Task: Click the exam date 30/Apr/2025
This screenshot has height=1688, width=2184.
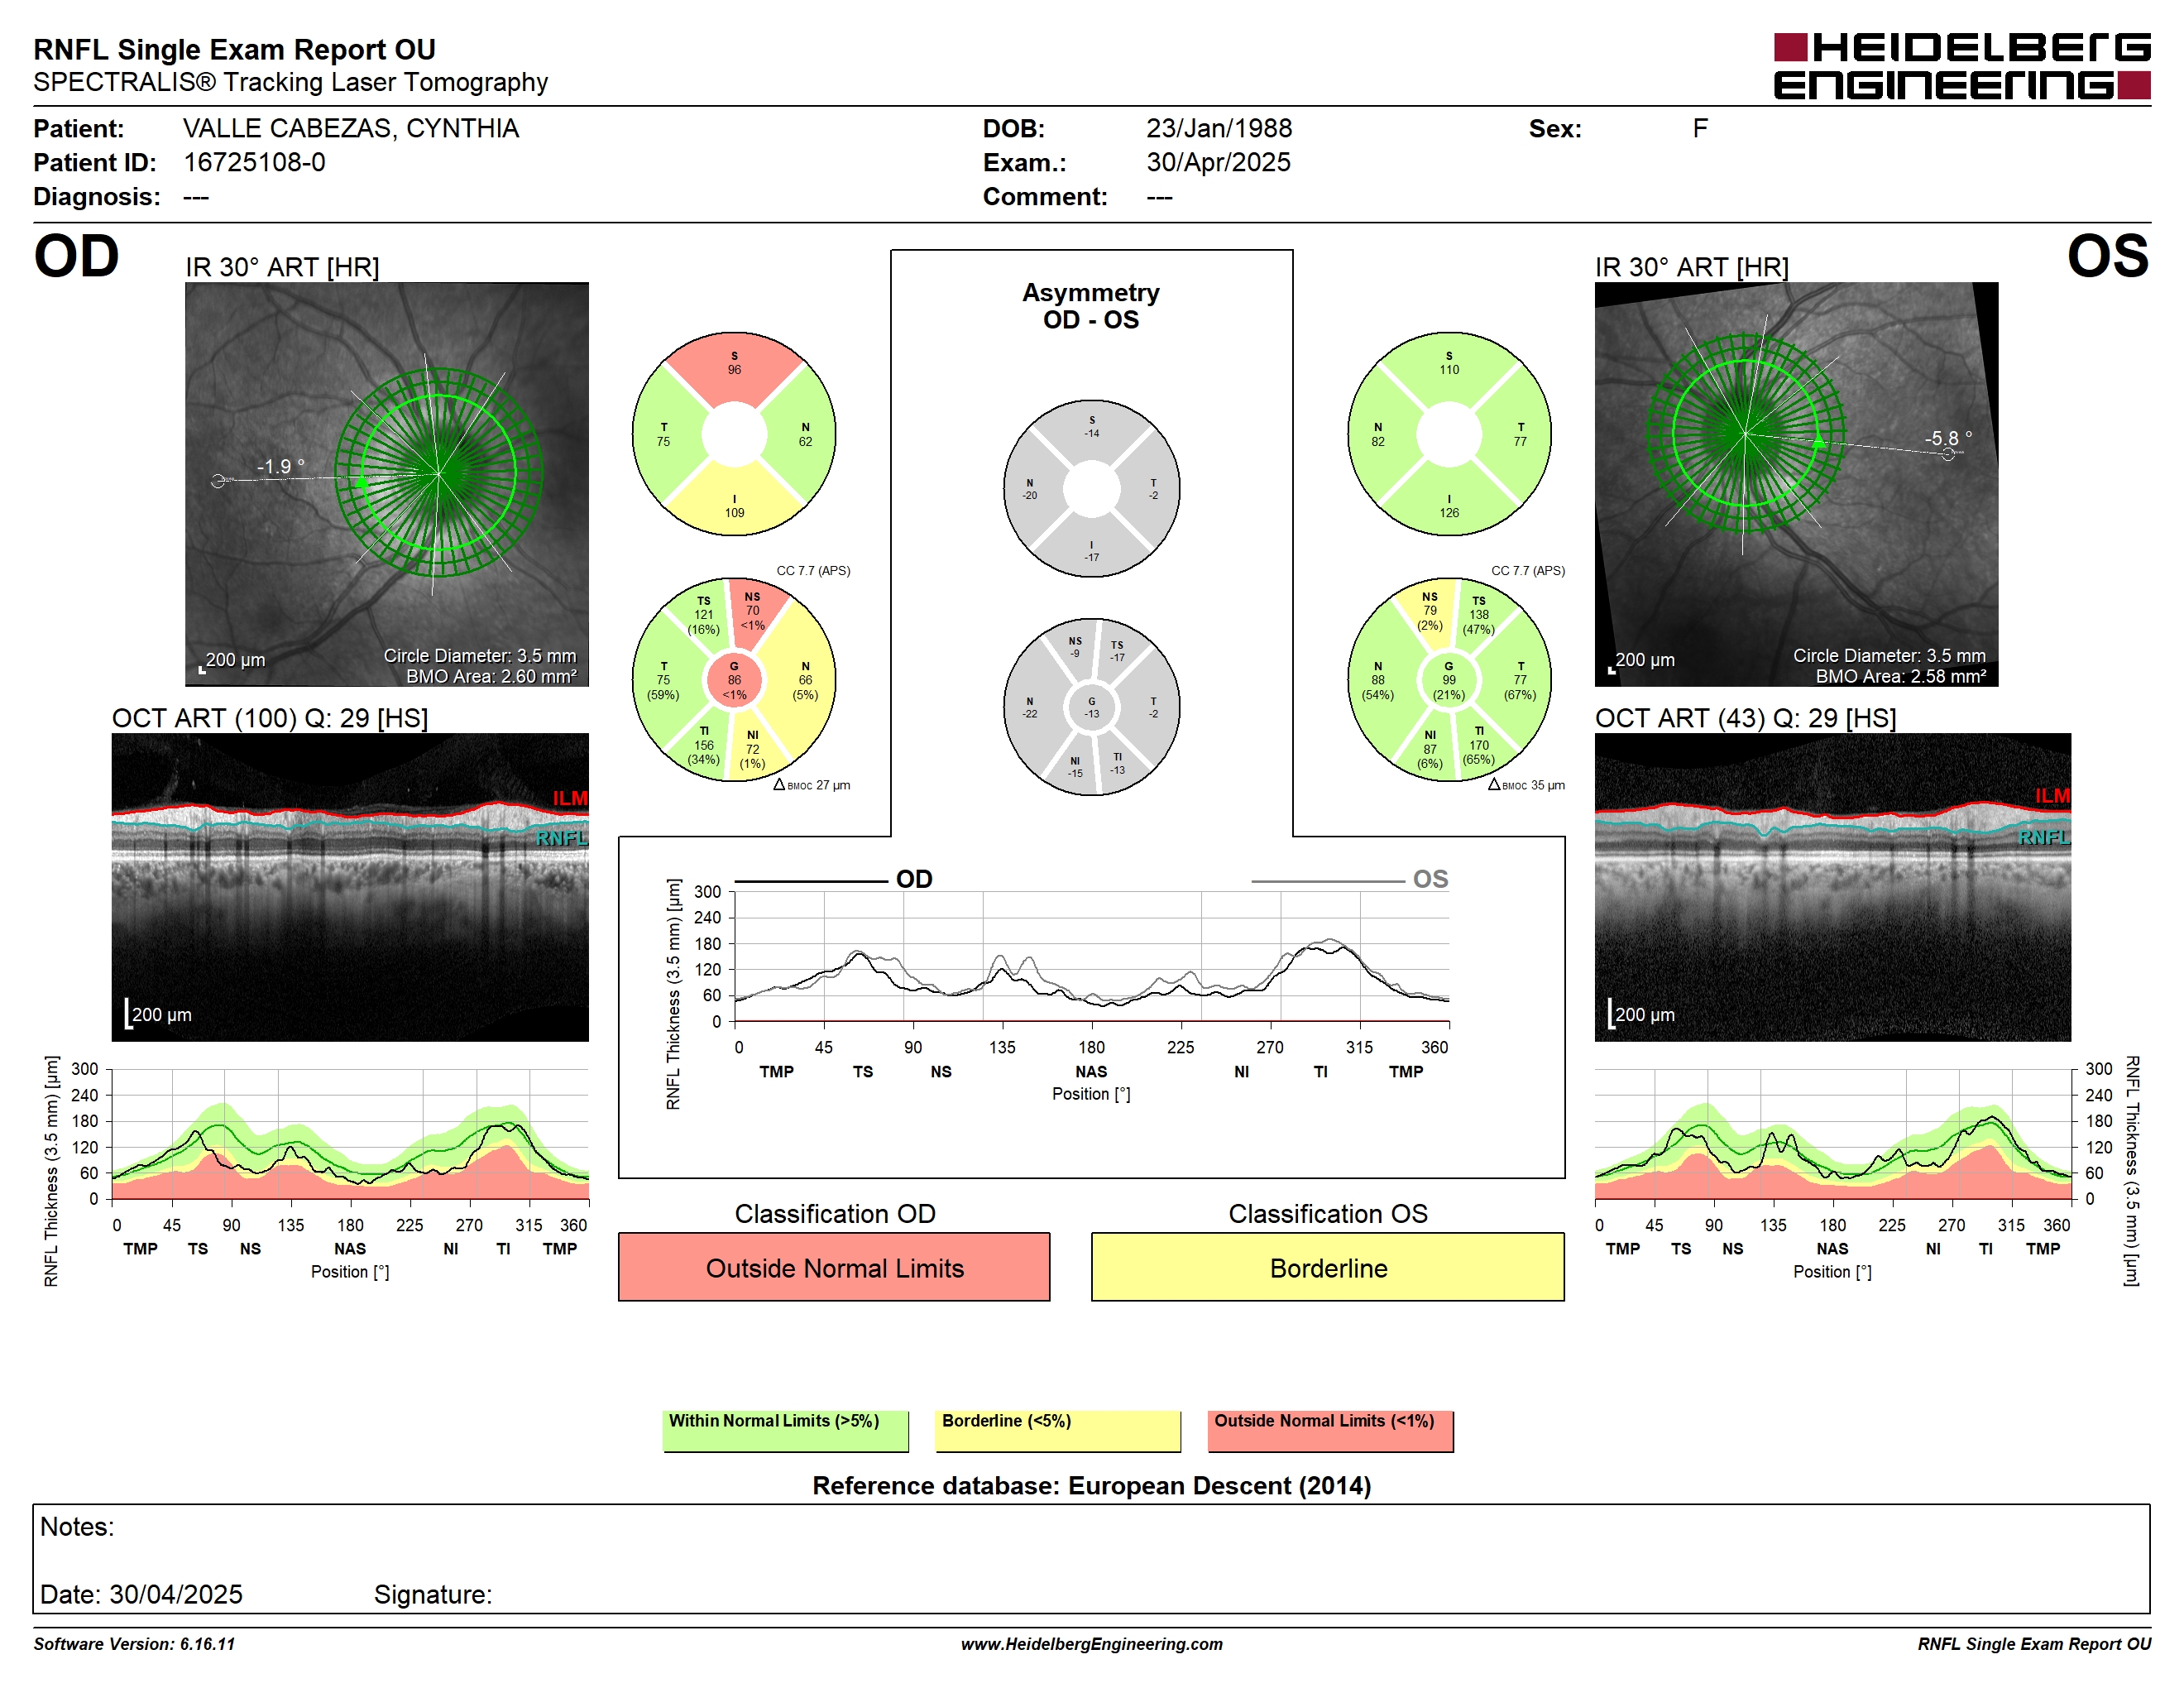Action: 1219,162
